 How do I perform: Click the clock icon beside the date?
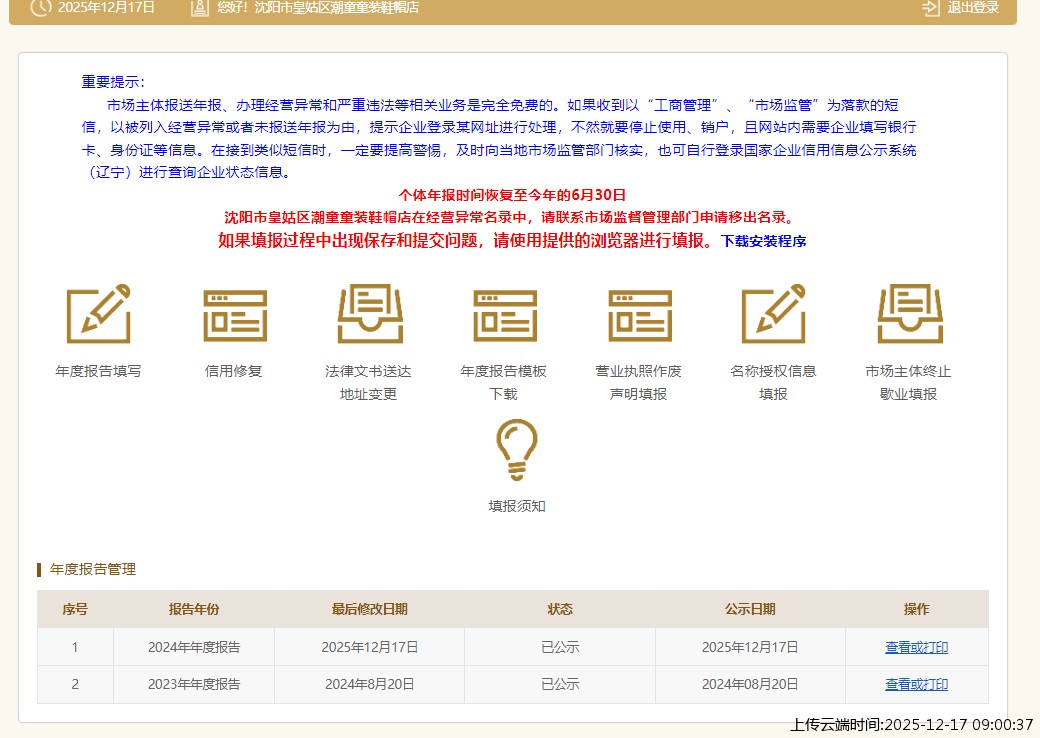point(38,9)
